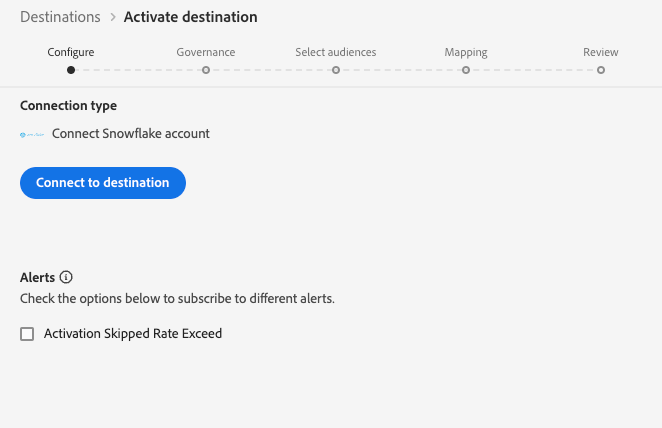The image size is (662, 428).
Task: Jump to the Governance step label
Action: point(205,52)
